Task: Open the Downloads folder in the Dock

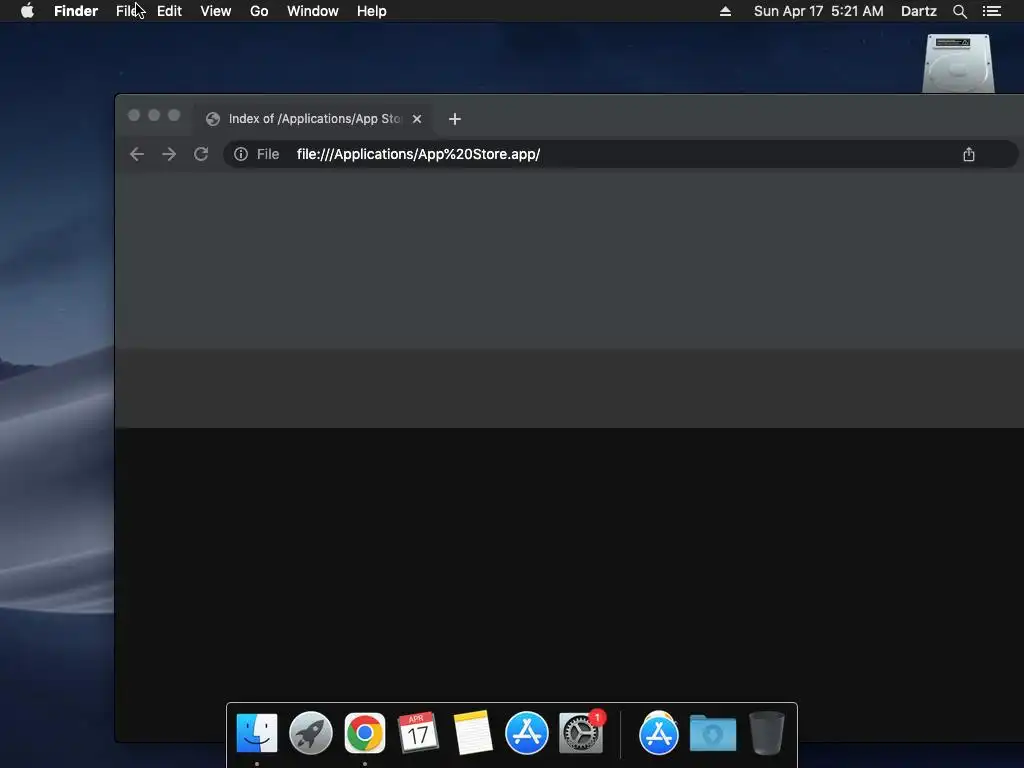Action: [x=712, y=733]
